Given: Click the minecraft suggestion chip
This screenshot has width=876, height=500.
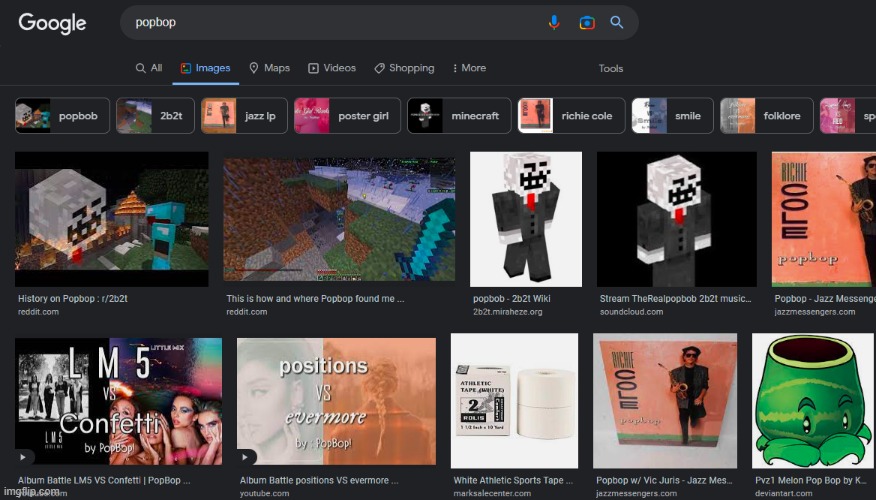Looking at the screenshot, I should click(459, 116).
